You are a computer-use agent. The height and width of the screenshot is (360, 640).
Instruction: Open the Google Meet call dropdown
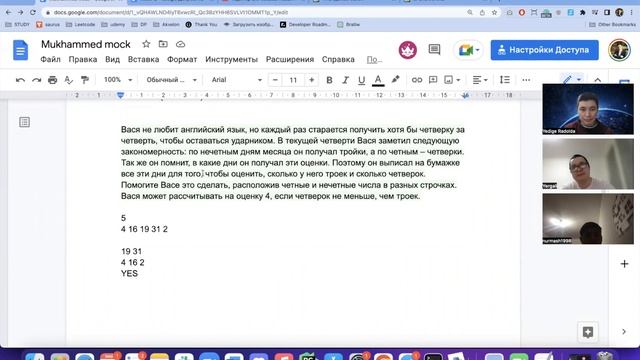pos(468,50)
